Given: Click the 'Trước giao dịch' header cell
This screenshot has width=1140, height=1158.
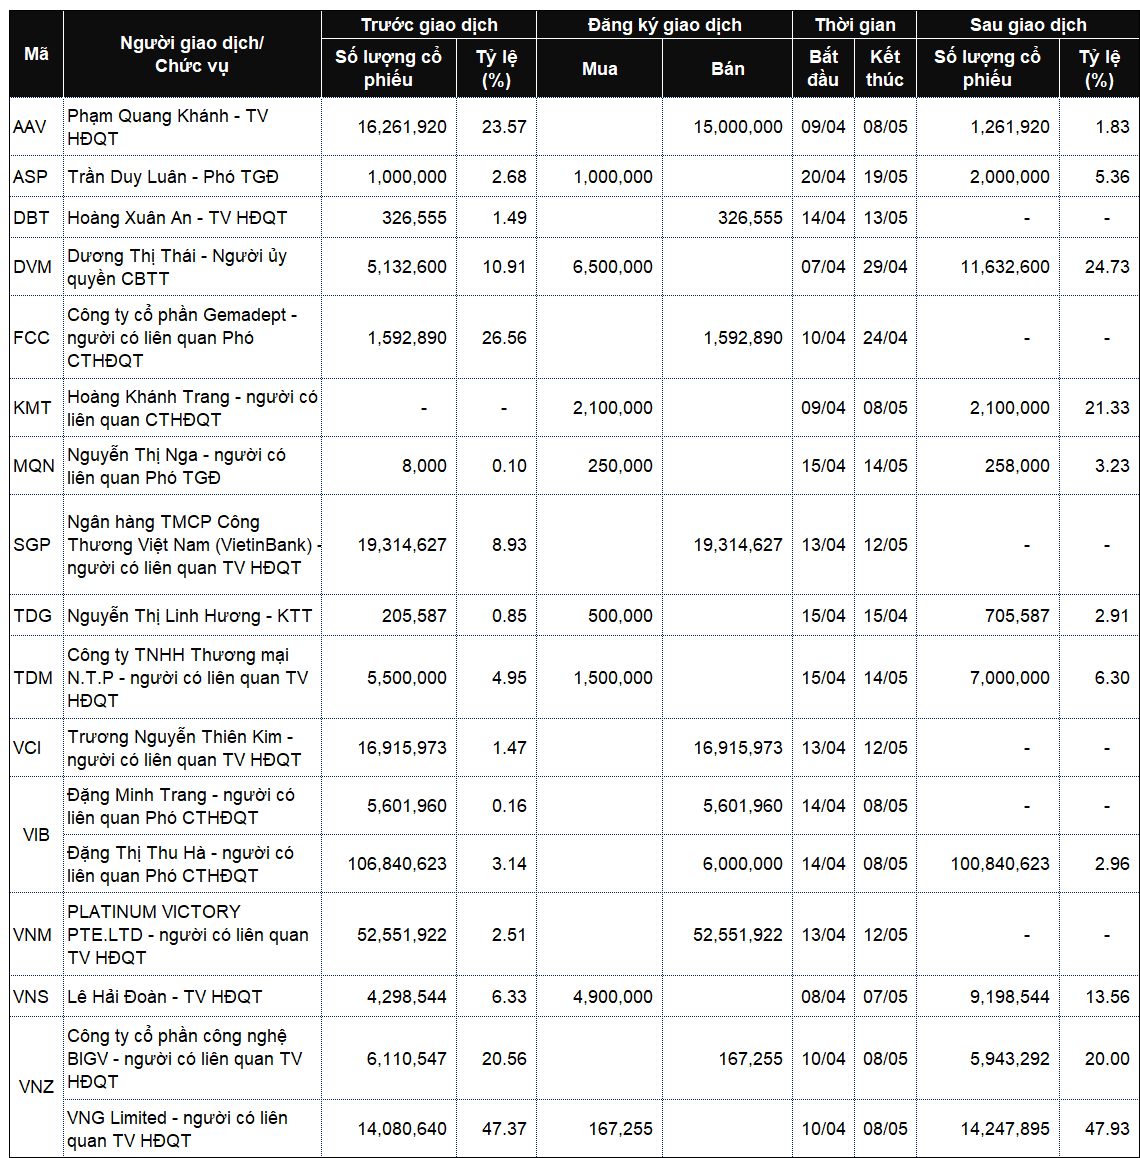Looking at the screenshot, I should click(428, 25).
